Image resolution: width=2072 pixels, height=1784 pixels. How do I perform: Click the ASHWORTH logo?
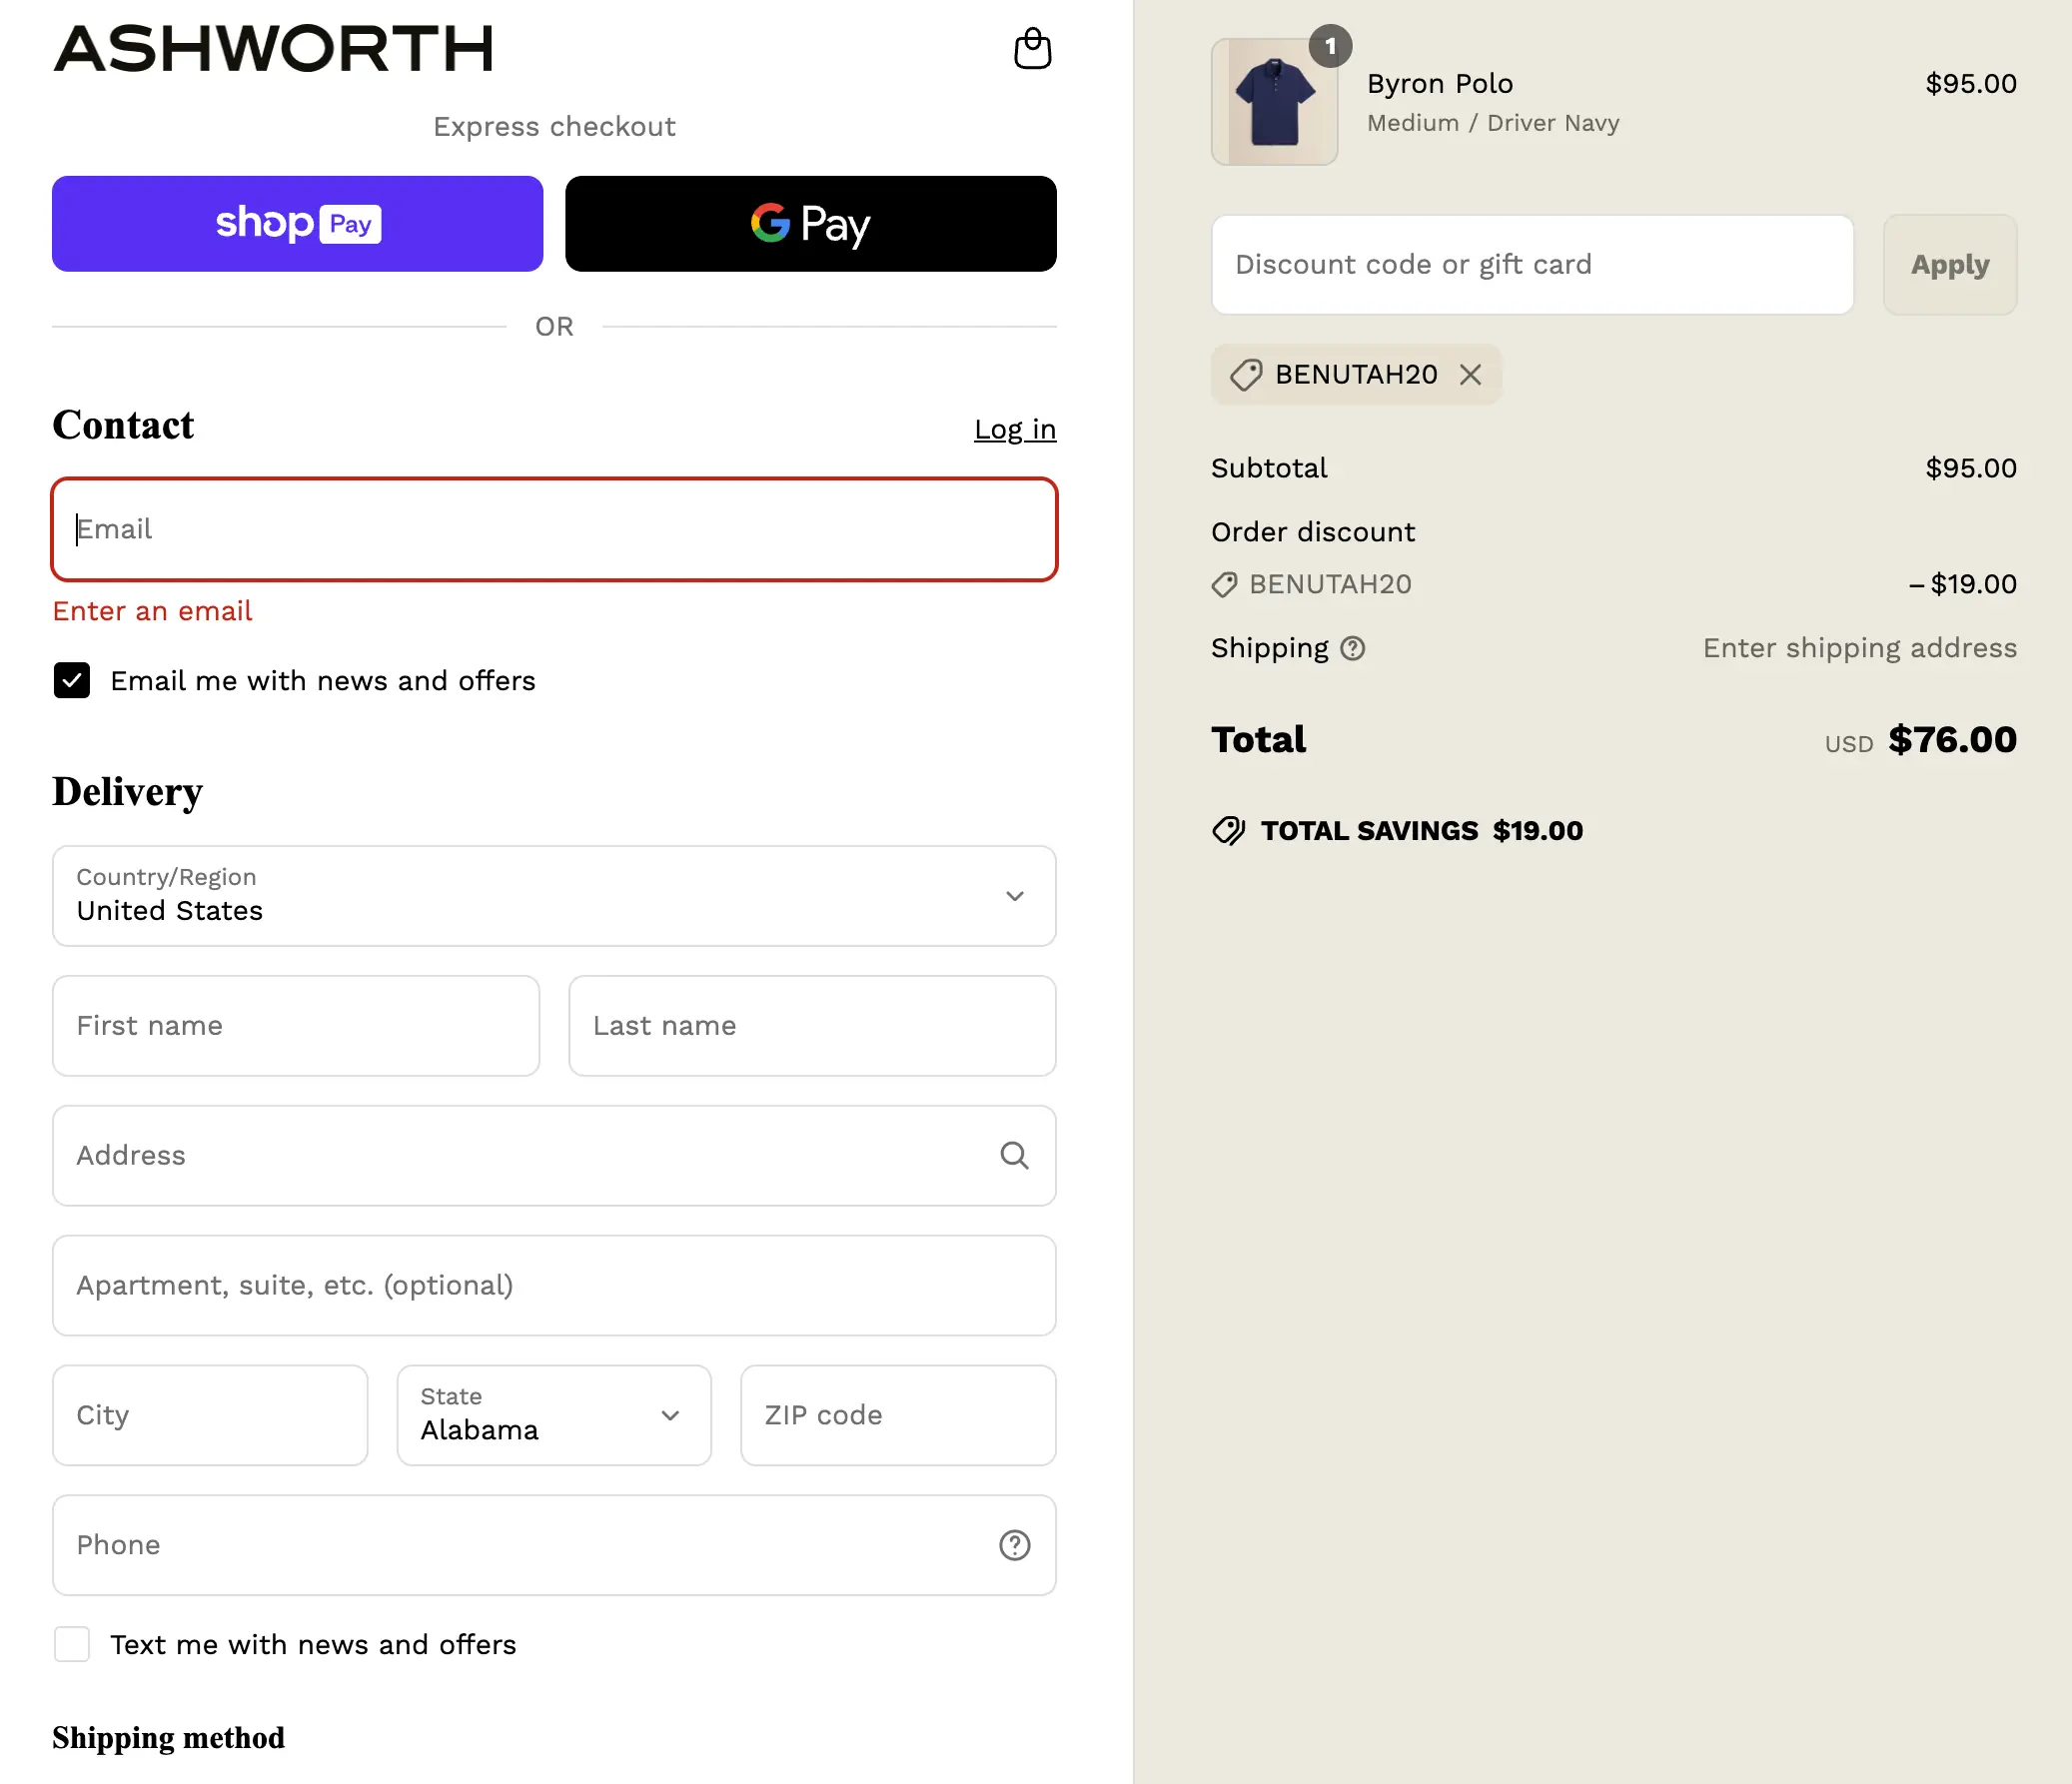pos(273,48)
